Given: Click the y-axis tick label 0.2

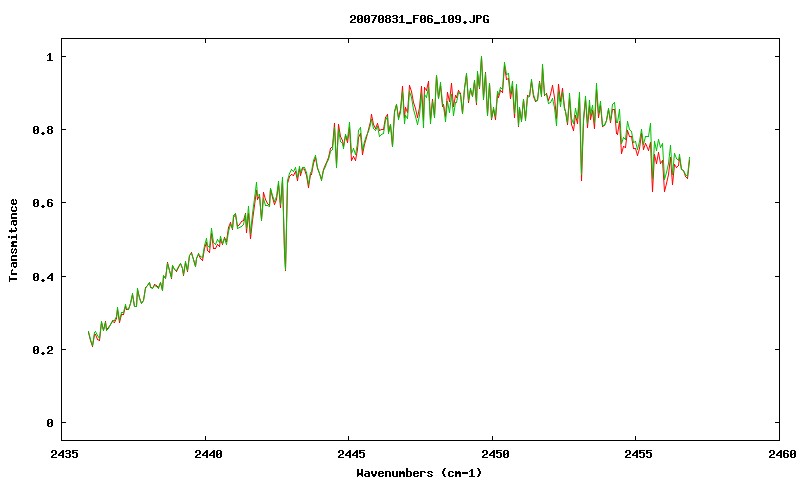Looking at the screenshot, I should pyautogui.click(x=43, y=350).
